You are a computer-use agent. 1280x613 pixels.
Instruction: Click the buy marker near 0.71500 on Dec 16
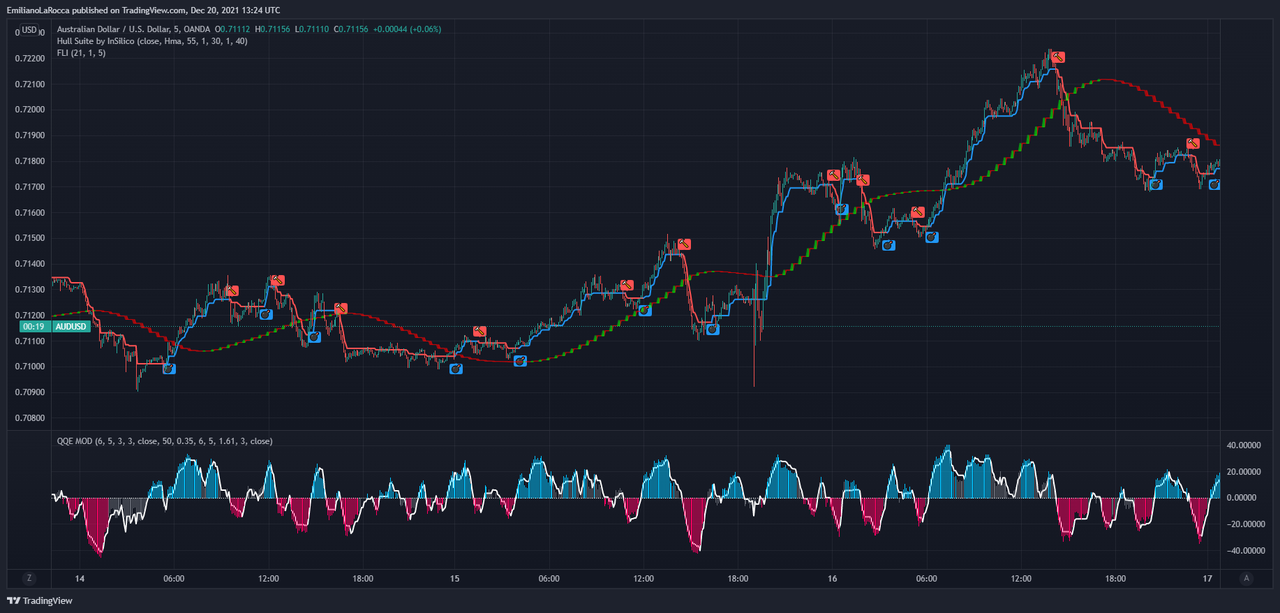coord(932,237)
